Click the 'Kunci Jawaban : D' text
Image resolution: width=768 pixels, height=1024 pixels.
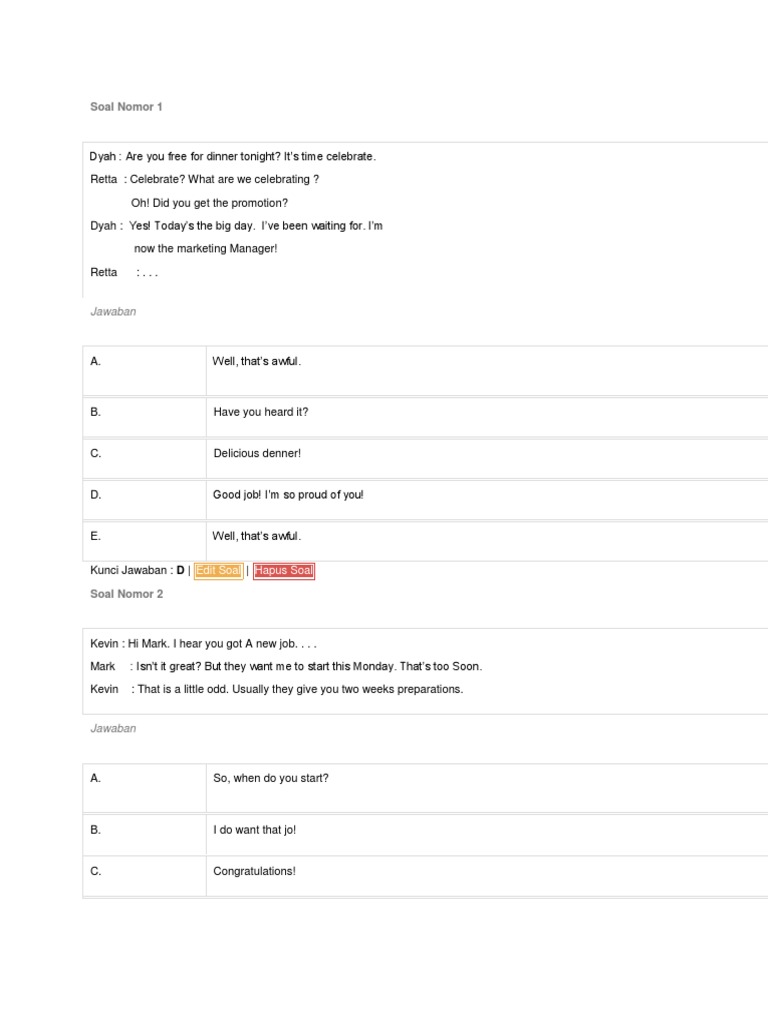pos(137,570)
